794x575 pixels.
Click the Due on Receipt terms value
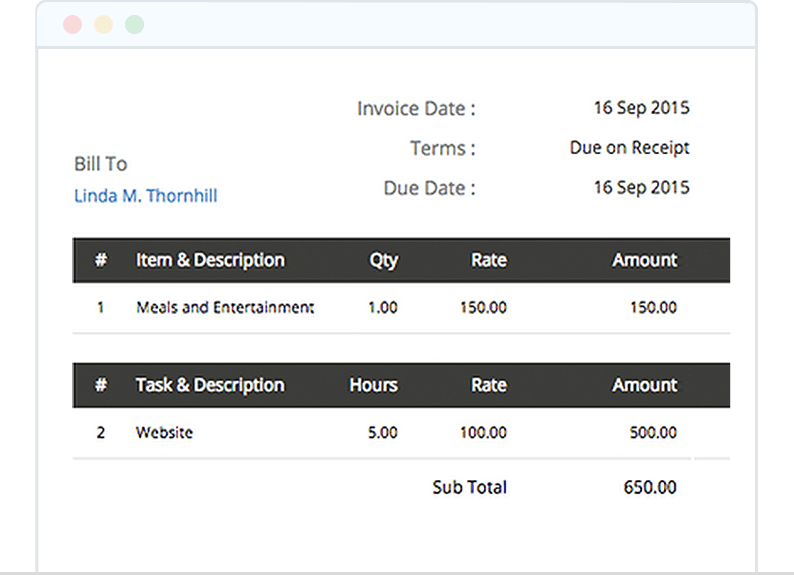click(629, 148)
